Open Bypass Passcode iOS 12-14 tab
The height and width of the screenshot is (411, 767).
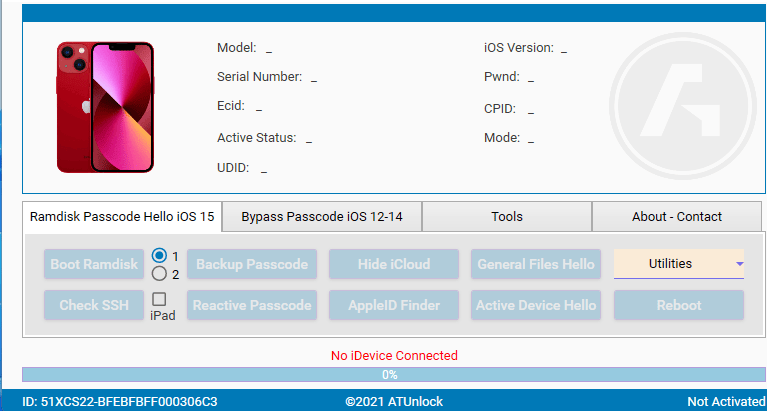(x=322, y=216)
